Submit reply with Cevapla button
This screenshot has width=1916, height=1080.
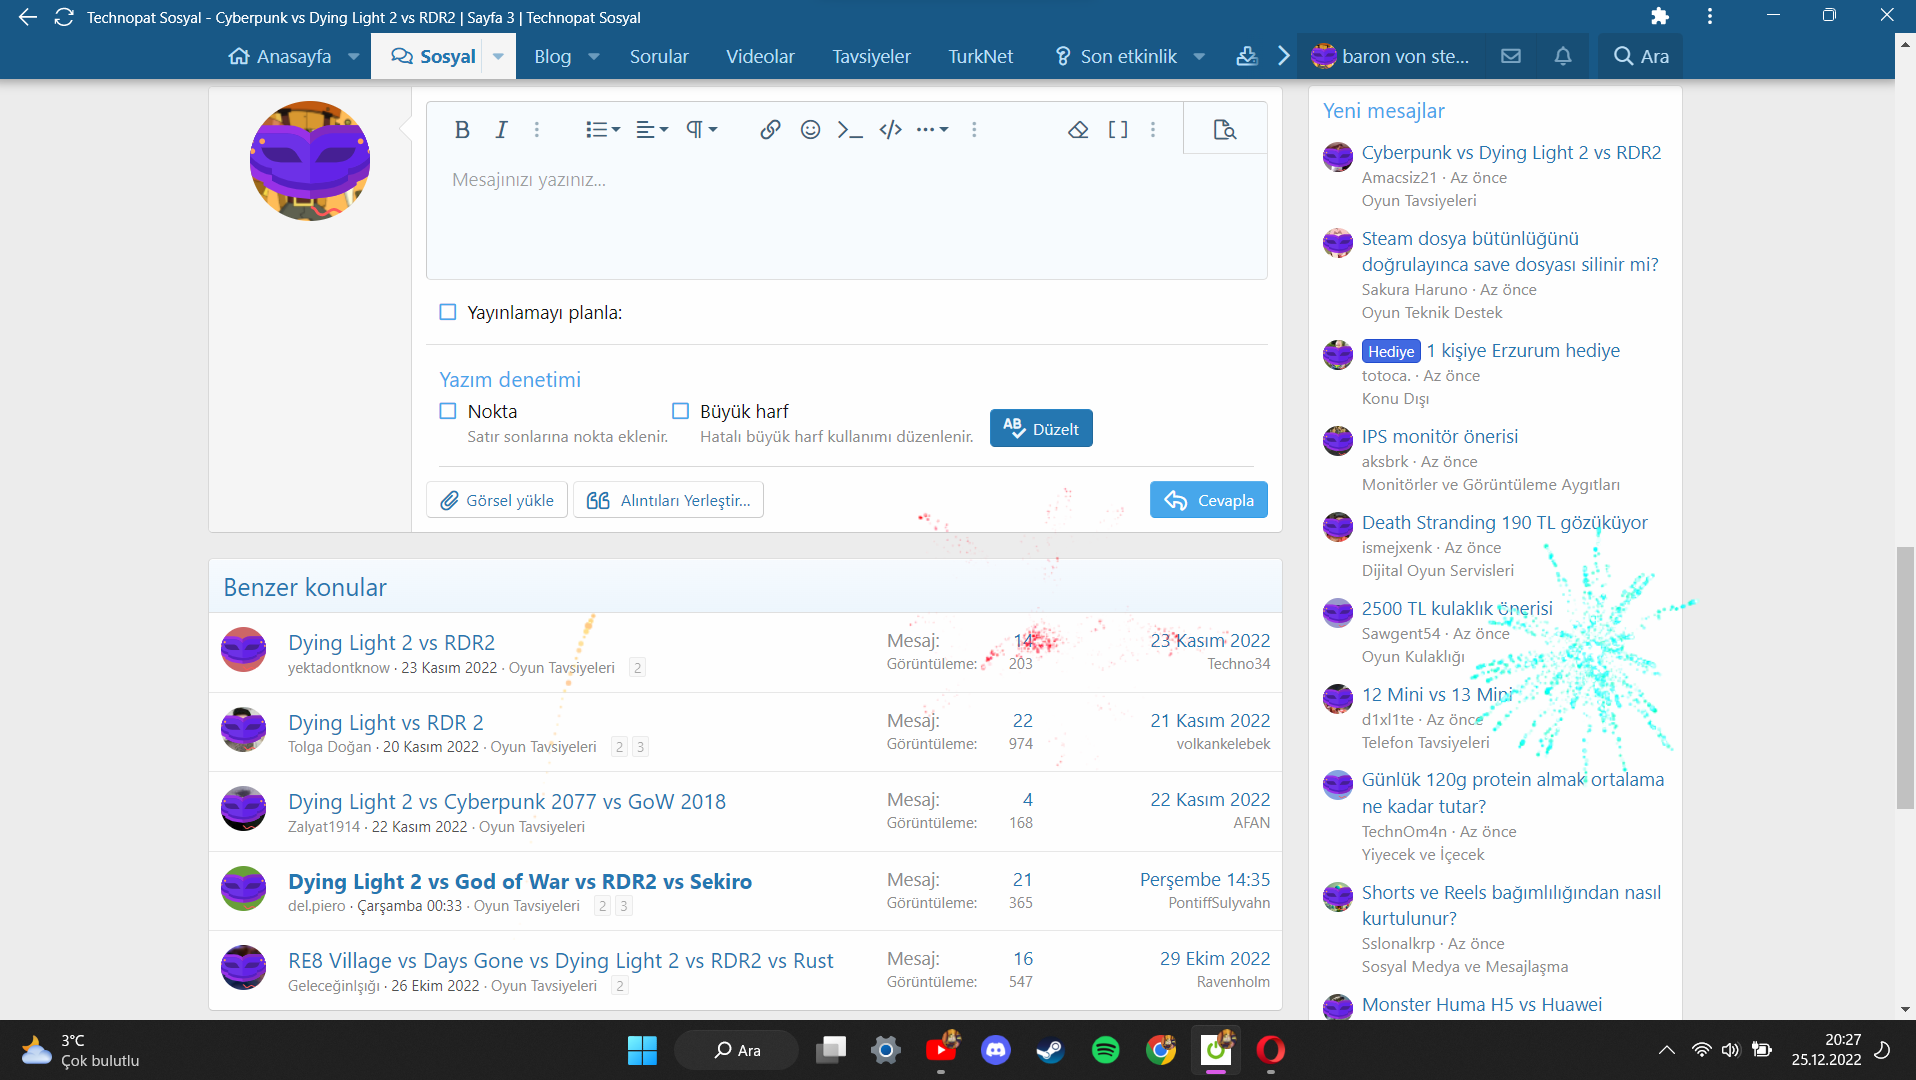coord(1208,500)
